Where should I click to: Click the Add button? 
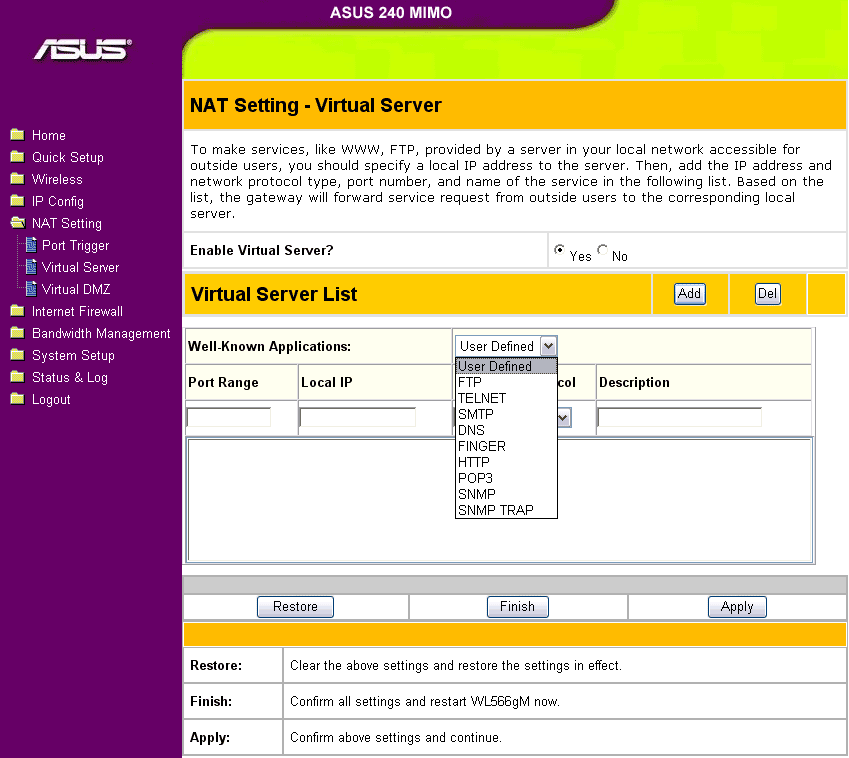(689, 293)
